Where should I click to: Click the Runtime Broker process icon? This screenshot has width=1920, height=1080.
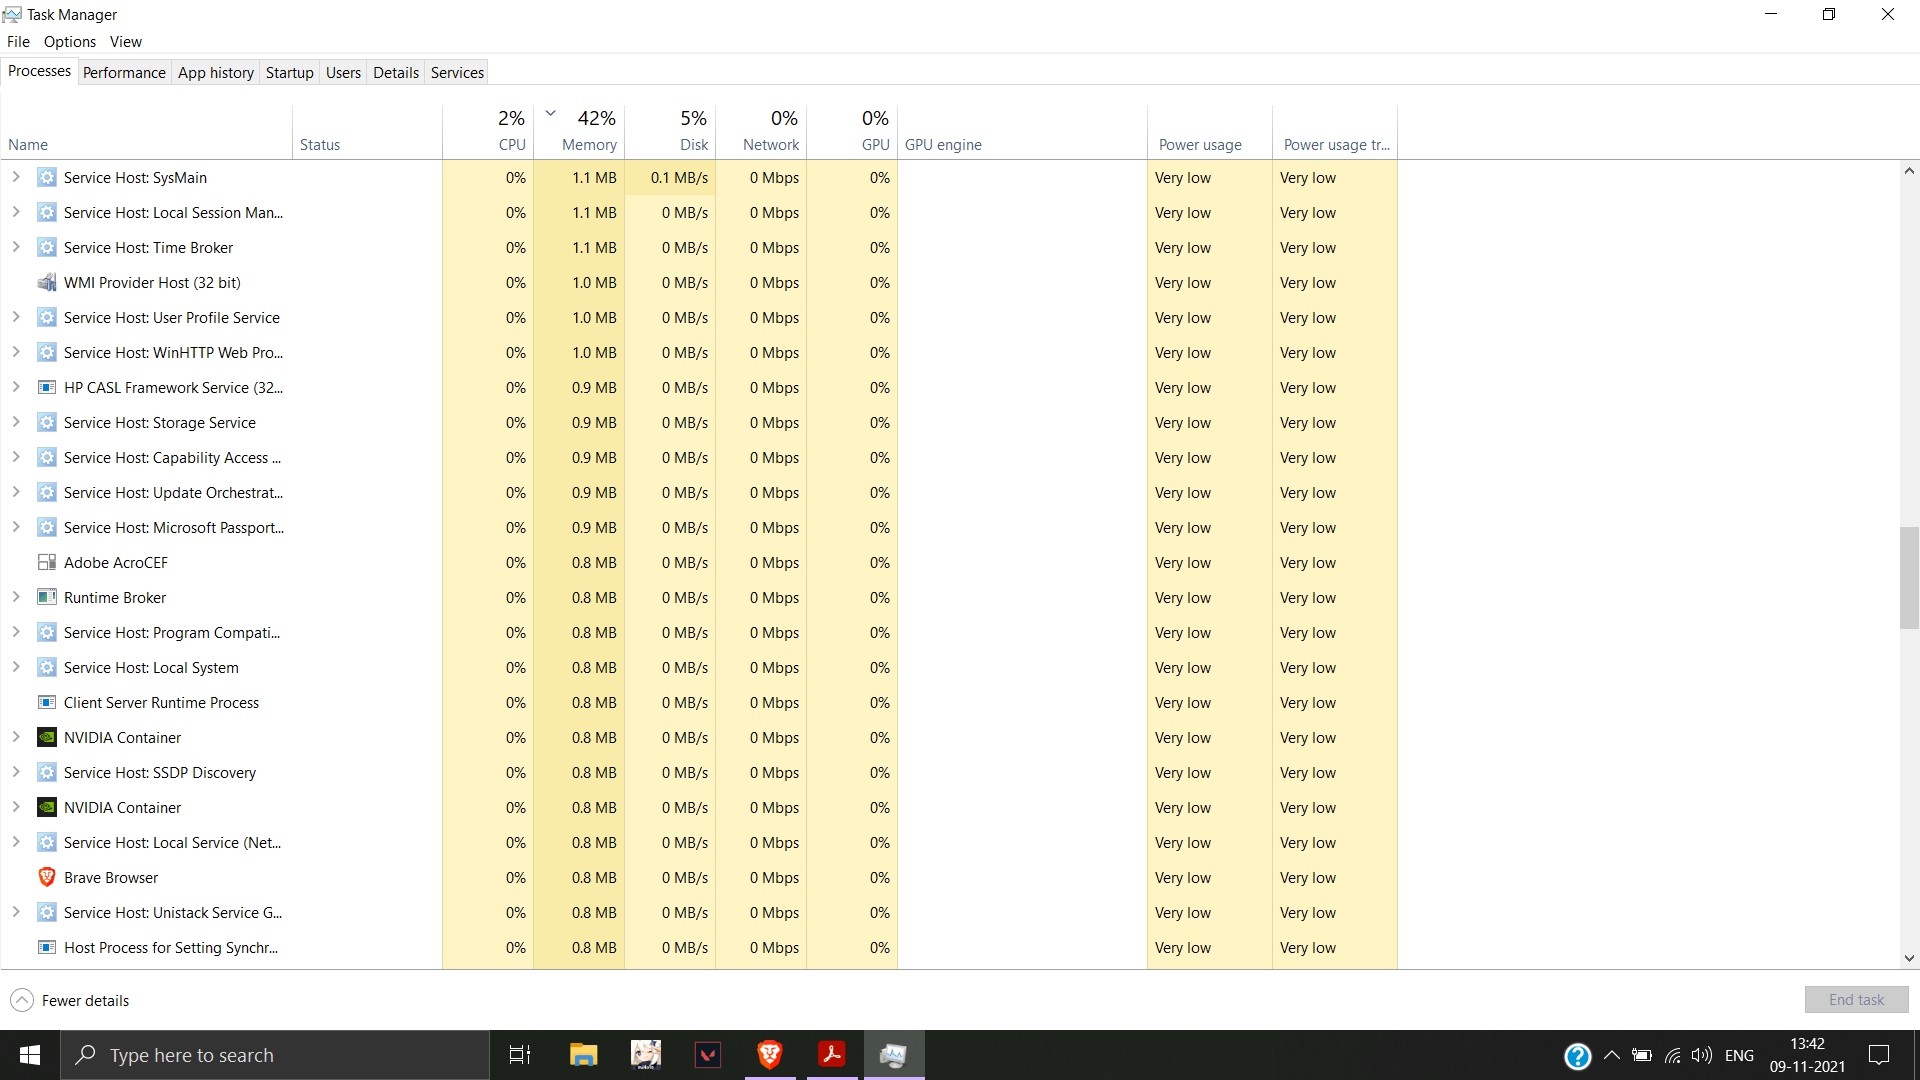pyautogui.click(x=47, y=597)
